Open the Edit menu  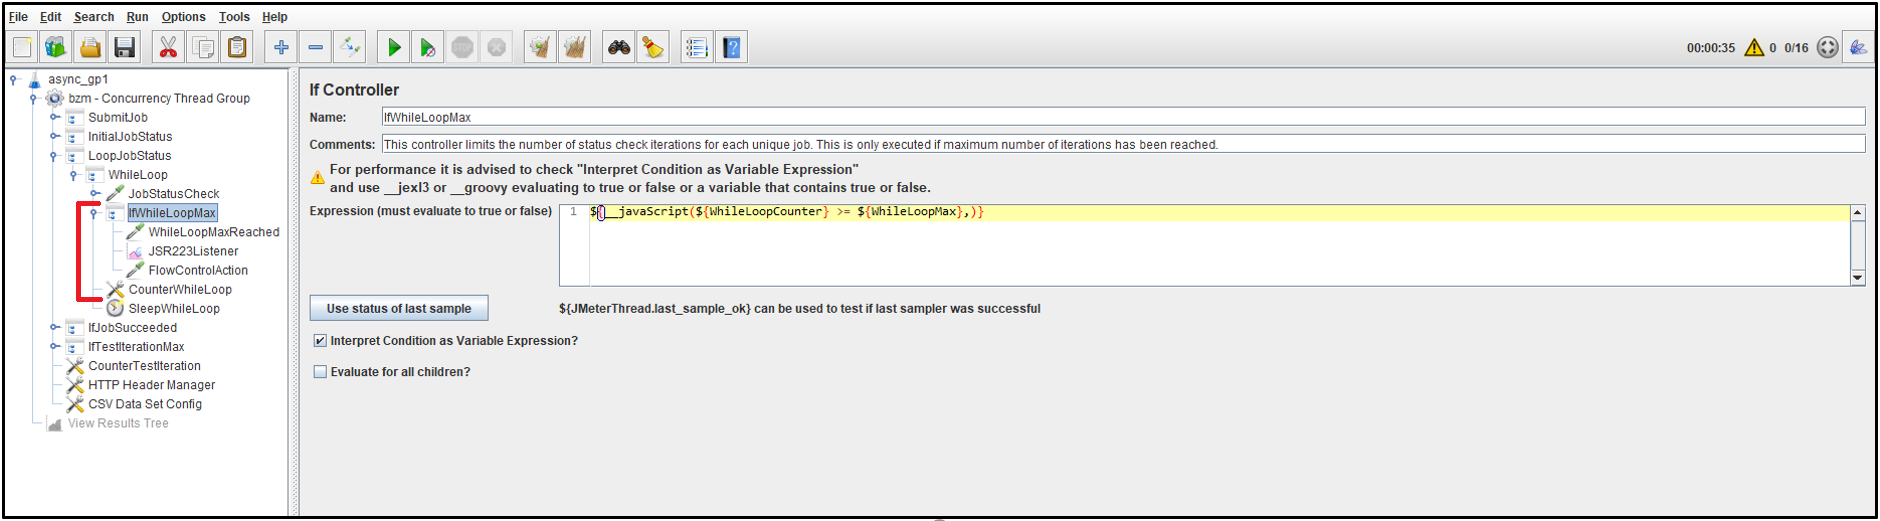(51, 17)
